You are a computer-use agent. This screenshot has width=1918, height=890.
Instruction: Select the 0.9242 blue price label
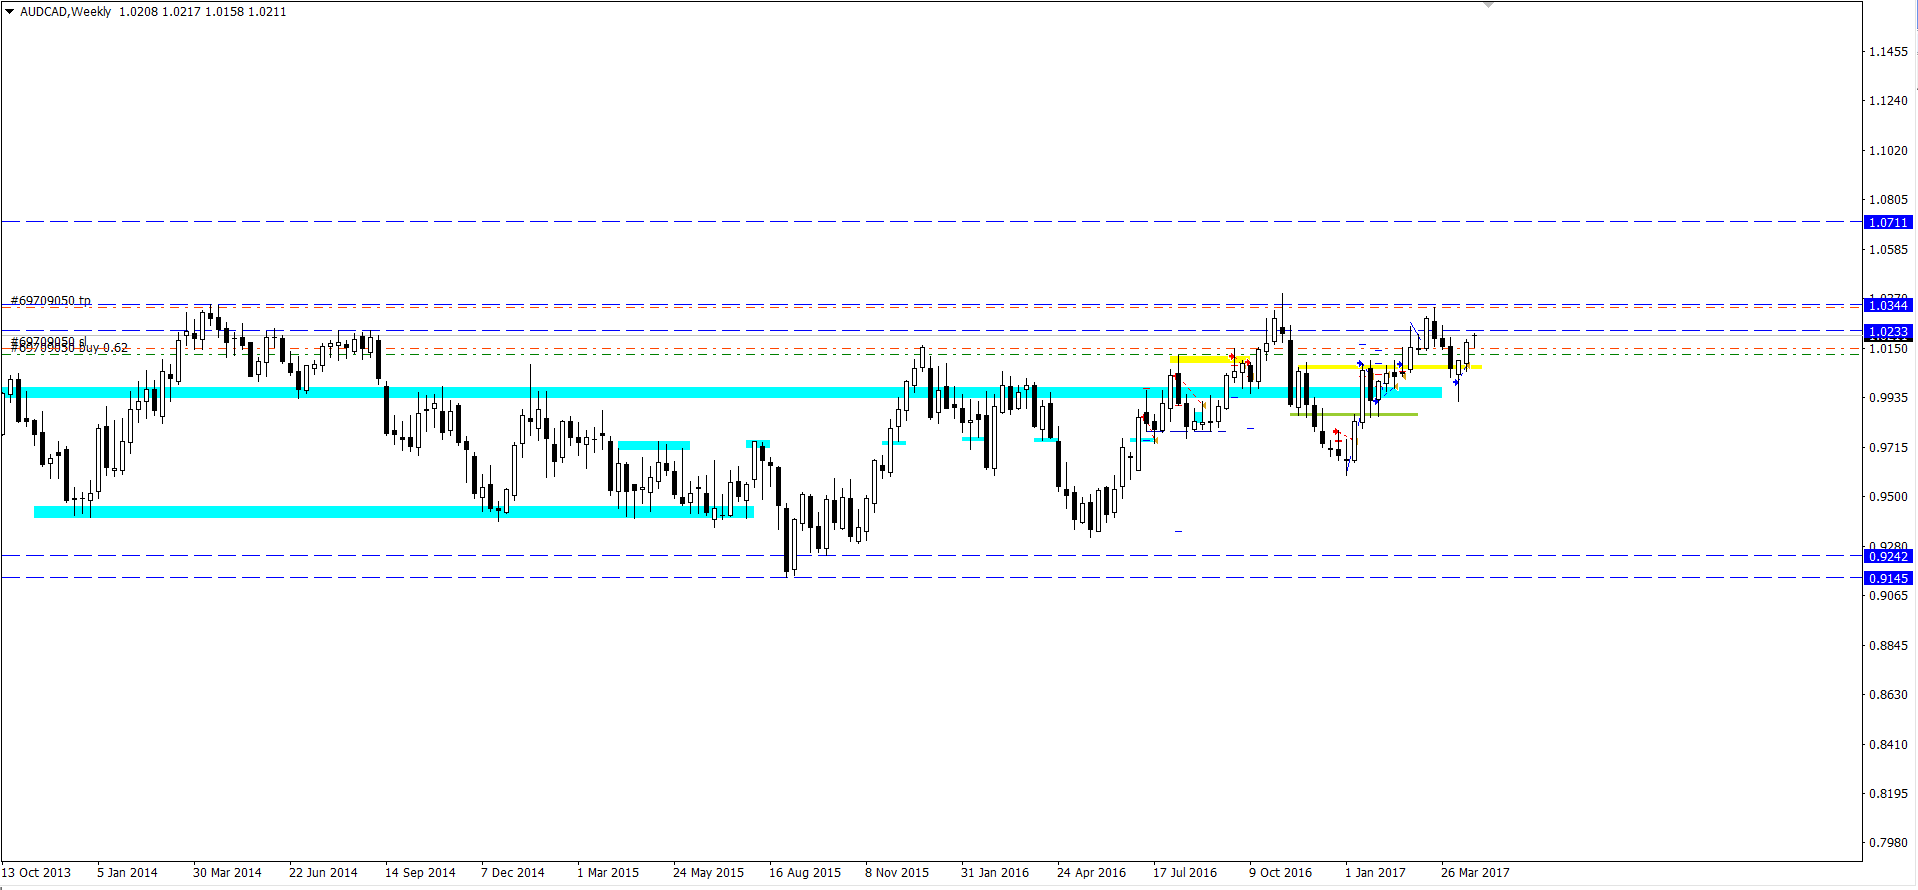[1888, 557]
